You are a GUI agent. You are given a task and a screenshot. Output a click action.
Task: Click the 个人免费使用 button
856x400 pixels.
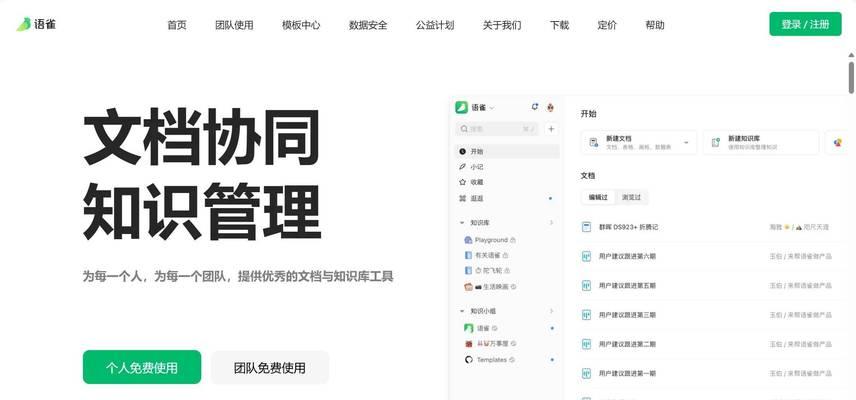coord(142,367)
